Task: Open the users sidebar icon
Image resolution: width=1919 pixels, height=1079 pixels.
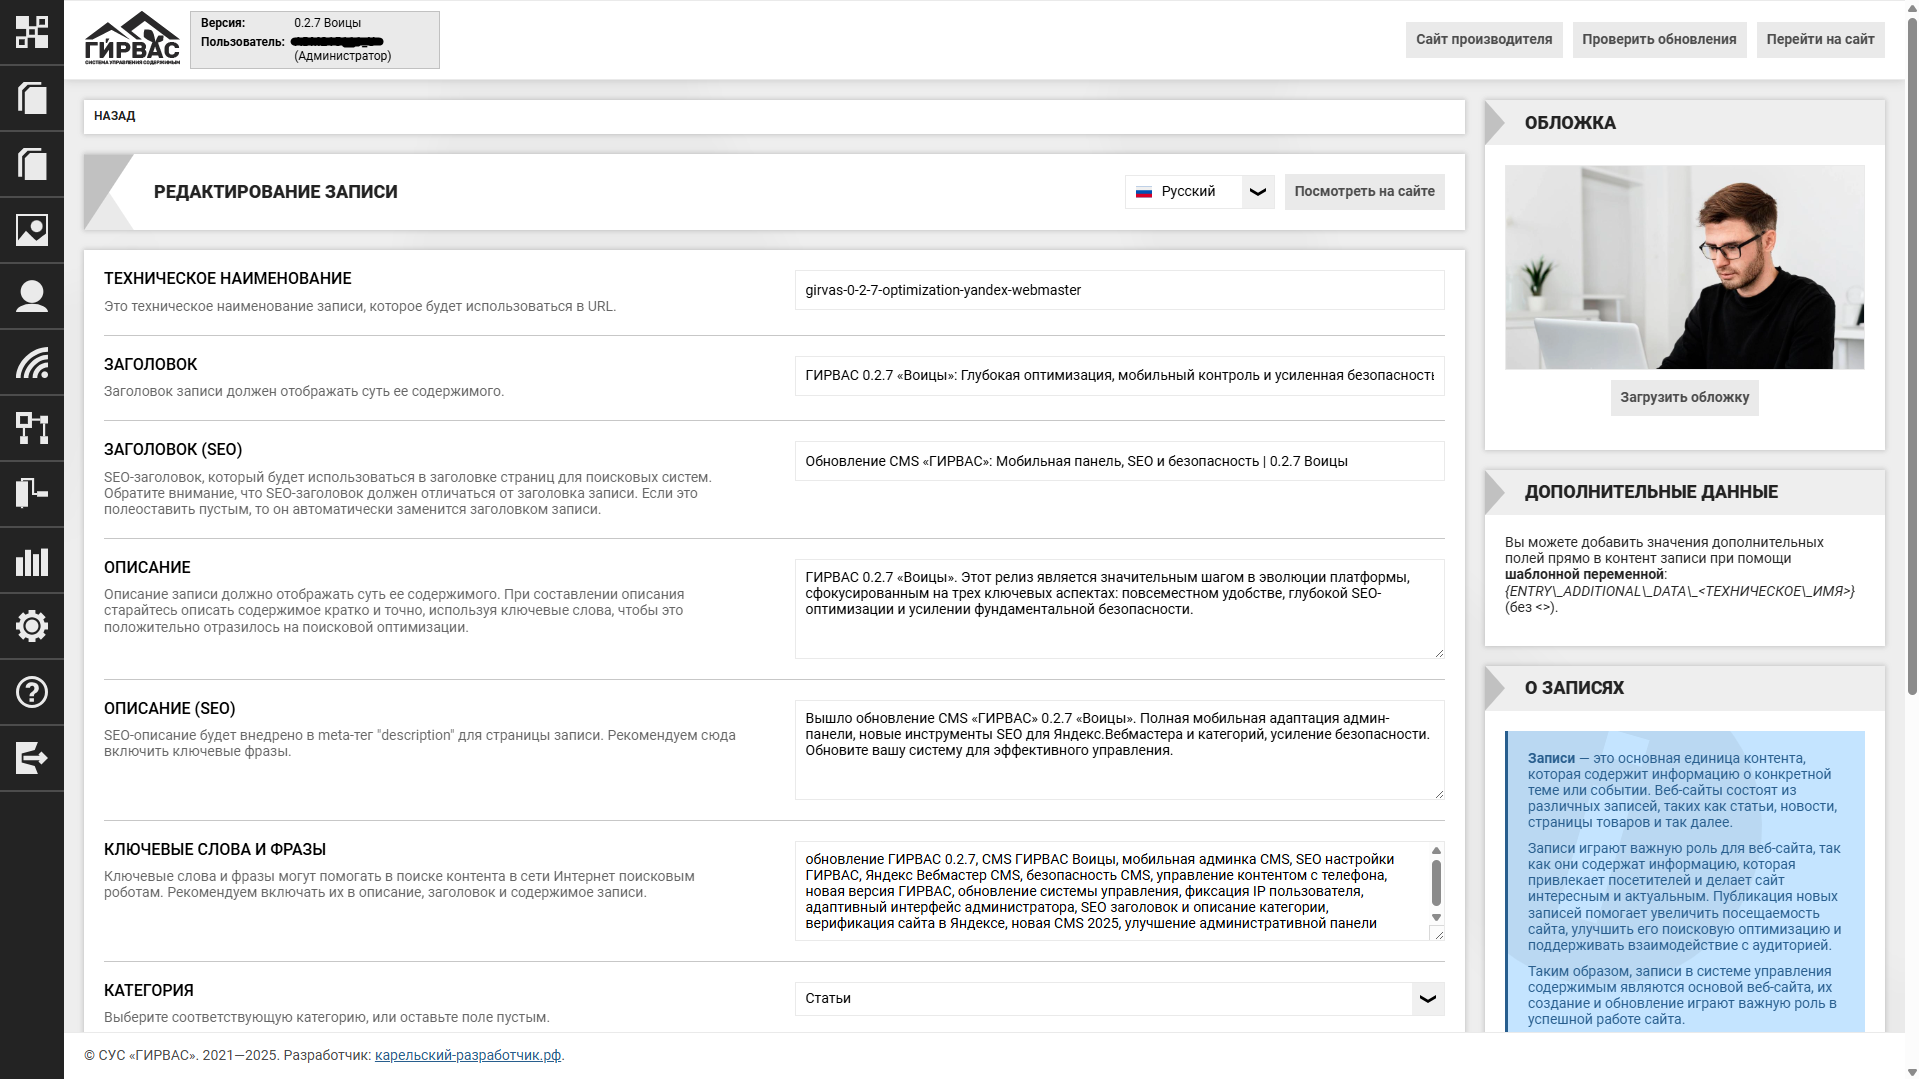Action: click(32, 296)
